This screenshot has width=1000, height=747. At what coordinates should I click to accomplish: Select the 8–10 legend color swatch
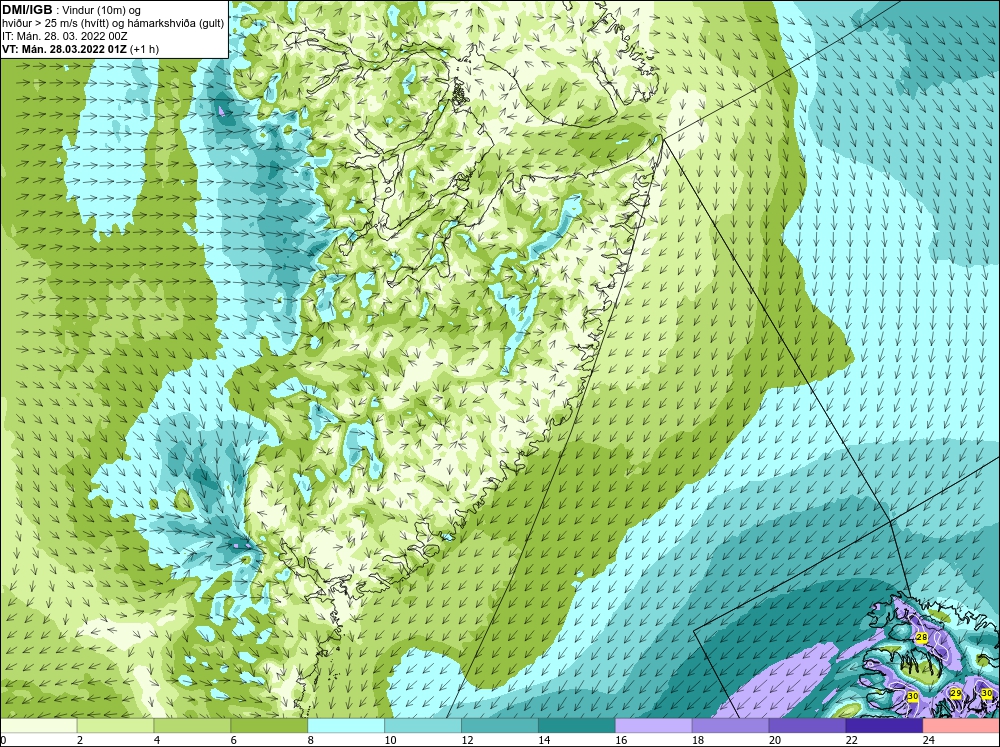tap(346, 725)
